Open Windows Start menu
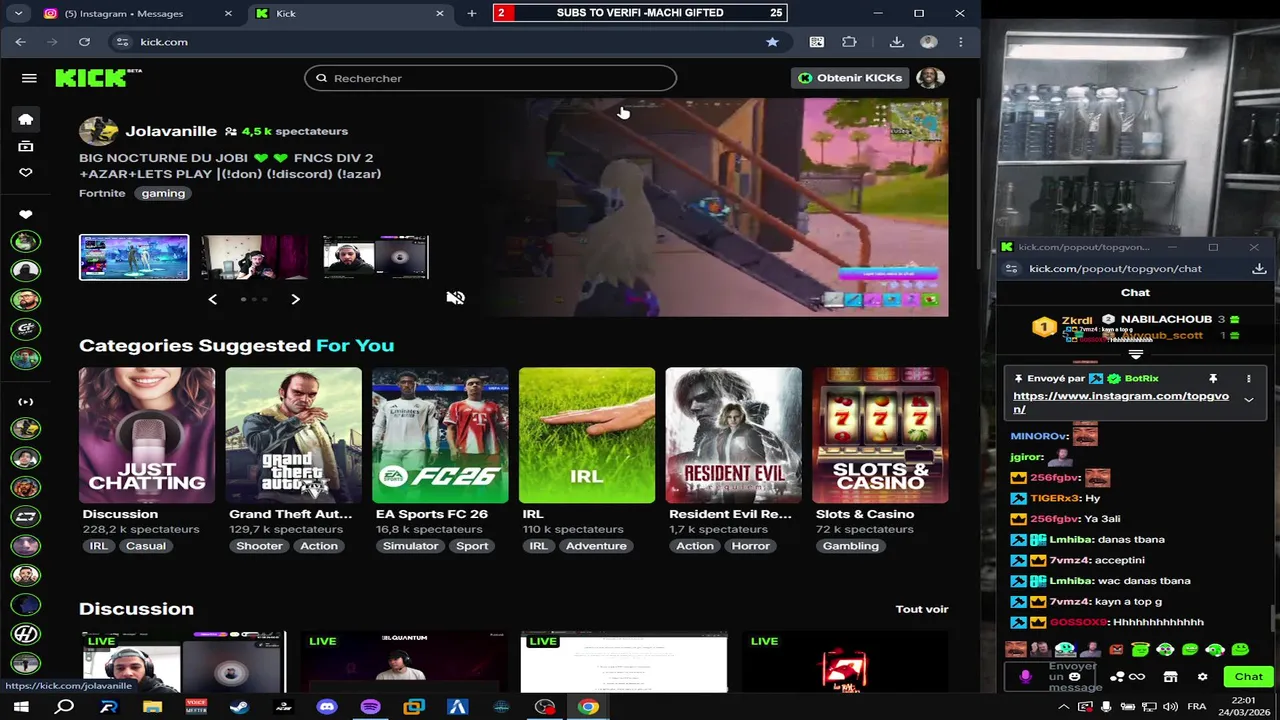 [20, 707]
